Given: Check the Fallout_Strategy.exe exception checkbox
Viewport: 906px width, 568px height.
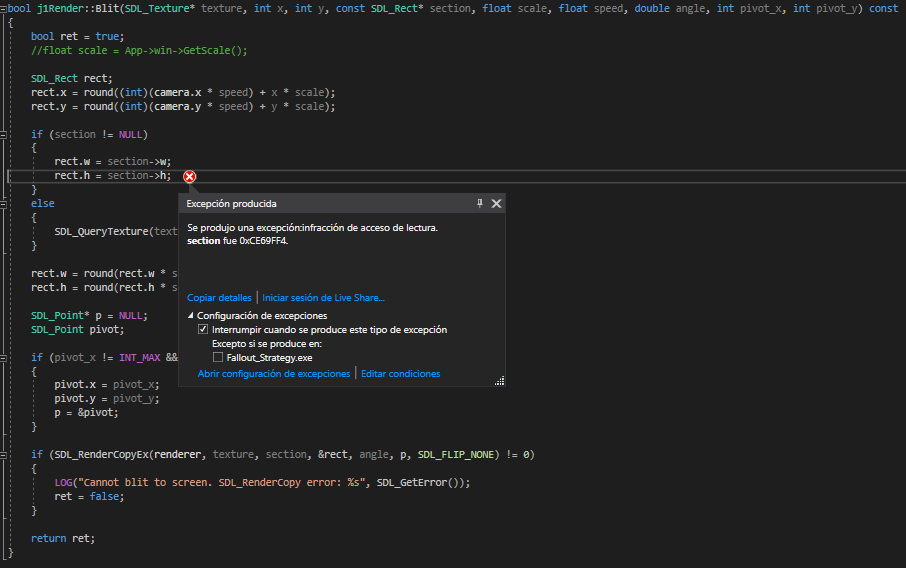Looking at the screenshot, I should [x=218, y=358].
